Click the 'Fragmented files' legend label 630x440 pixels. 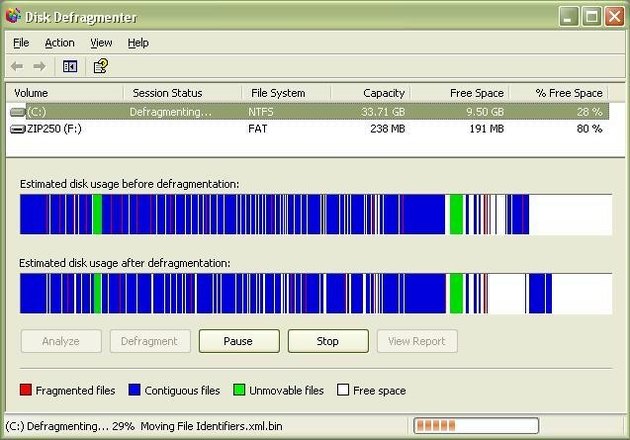75,391
